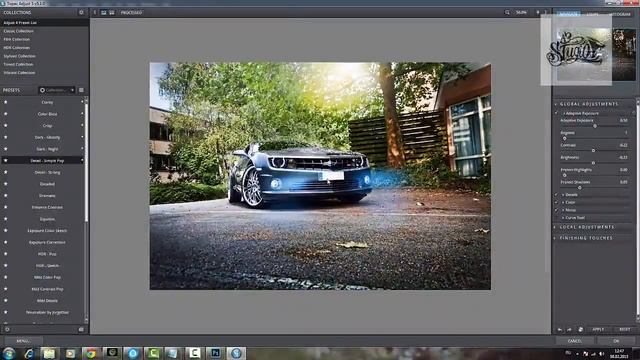Switch to Photoshop in the taskbar
This screenshot has width=640, height=360.
[215, 353]
